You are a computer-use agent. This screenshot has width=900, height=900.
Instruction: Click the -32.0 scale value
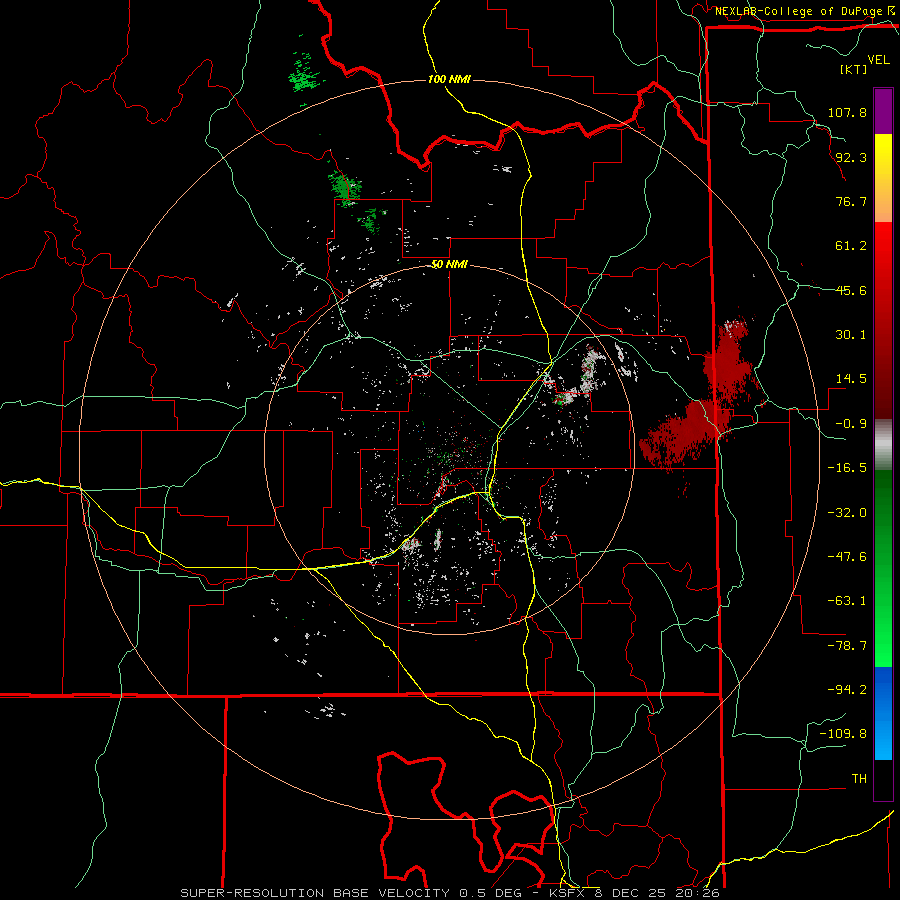(847, 513)
